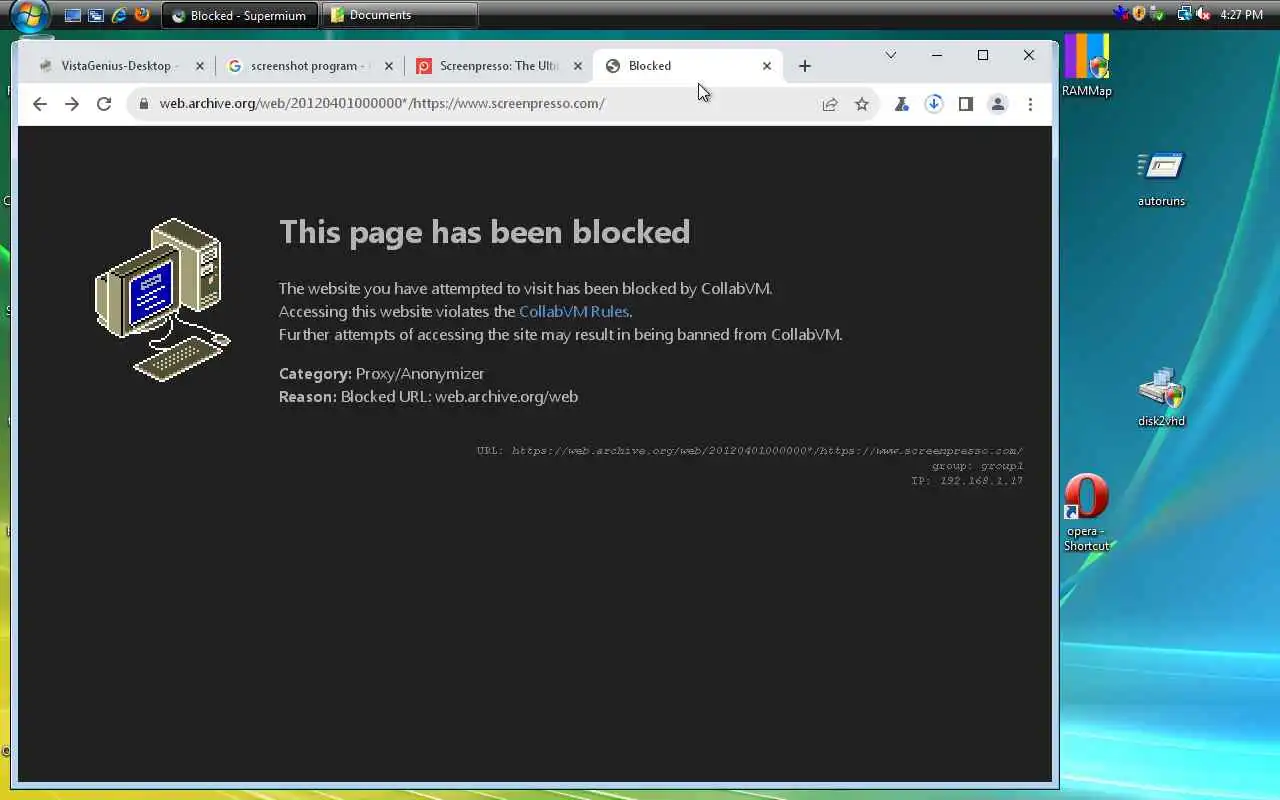View site information via the lock icon
The width and height of the screenshot is (1280, 800).
(x=144, y=104)
